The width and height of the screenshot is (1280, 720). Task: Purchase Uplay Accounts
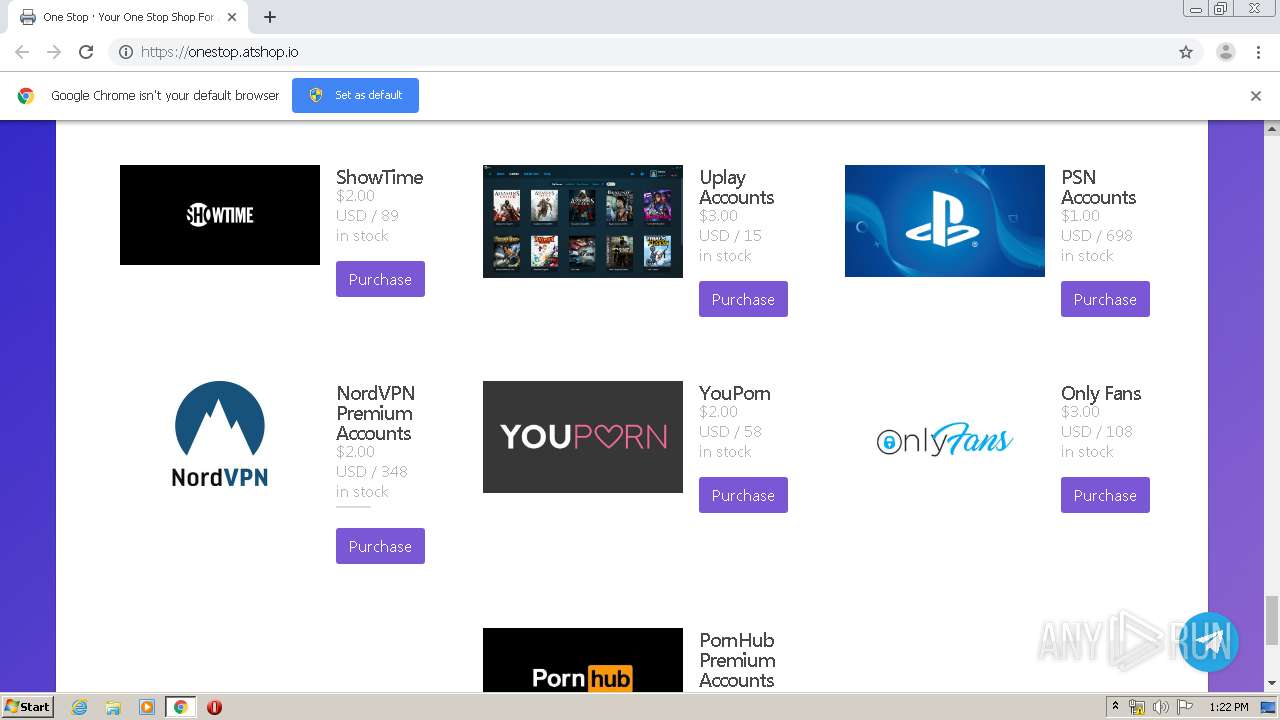(743, 299)
